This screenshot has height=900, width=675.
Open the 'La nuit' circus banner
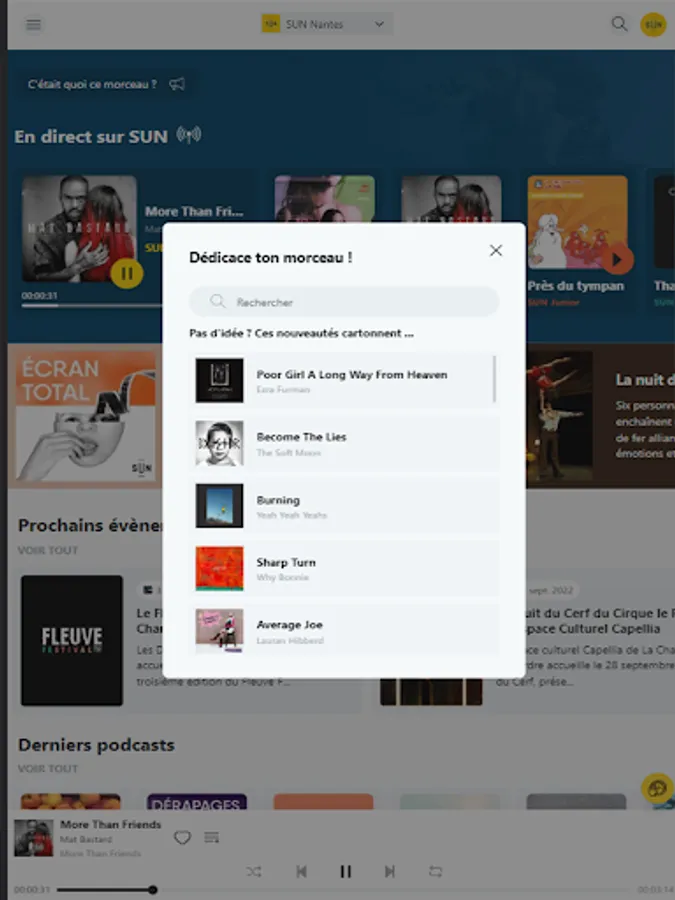pos(600,416)
